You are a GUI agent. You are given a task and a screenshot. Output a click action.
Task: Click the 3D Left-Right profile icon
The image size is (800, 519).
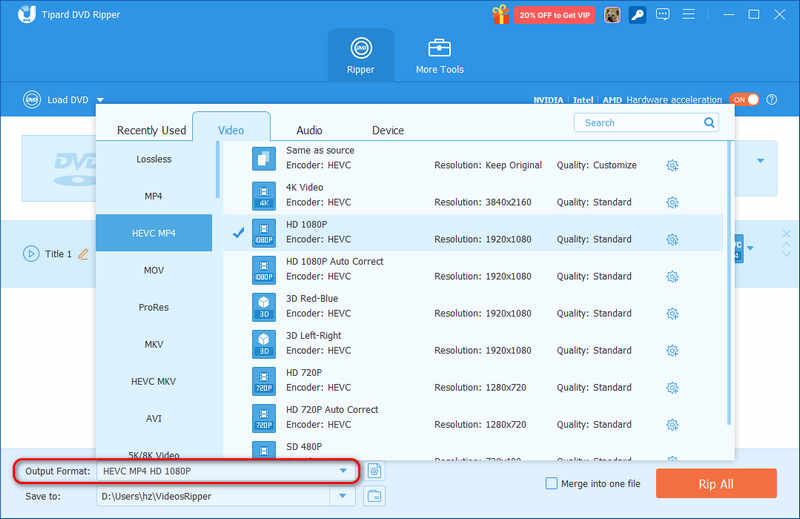tap(264, 344)
